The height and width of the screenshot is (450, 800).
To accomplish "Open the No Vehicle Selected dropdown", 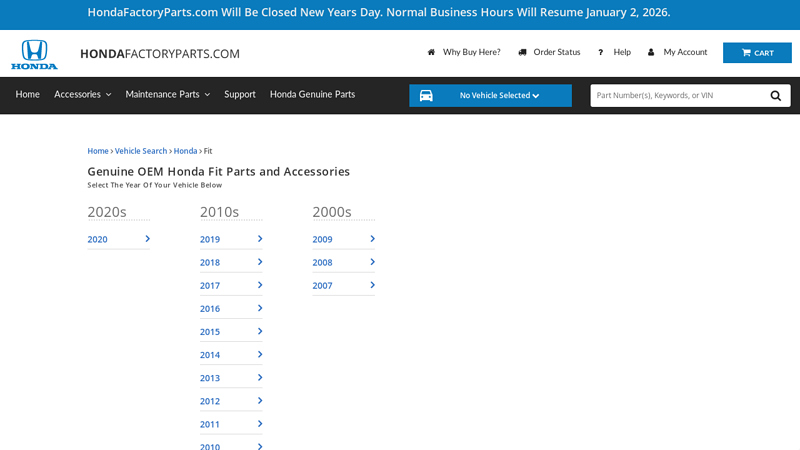I will pos(500,96).
